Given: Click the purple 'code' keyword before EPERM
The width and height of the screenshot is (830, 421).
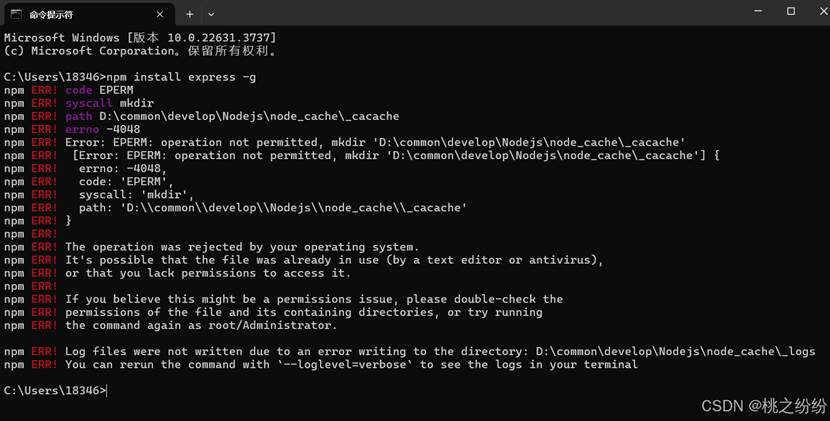Looking at the screenshot, I should [78, 90].
